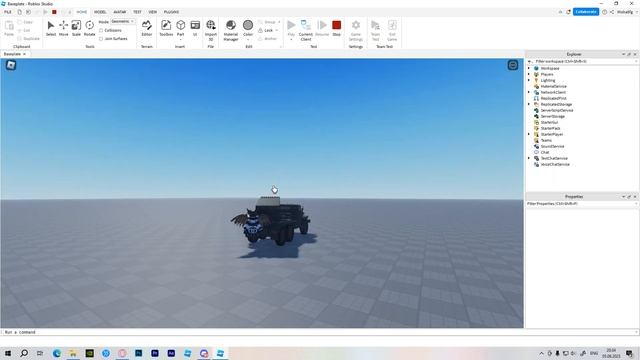
Task: Activate the Scale tool
Action: click(x=76, y=29)
